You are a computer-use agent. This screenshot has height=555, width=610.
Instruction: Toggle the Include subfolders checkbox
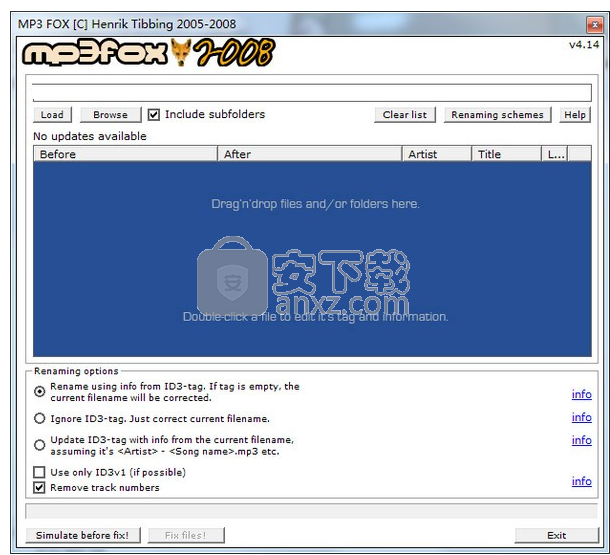coord(154,115)
